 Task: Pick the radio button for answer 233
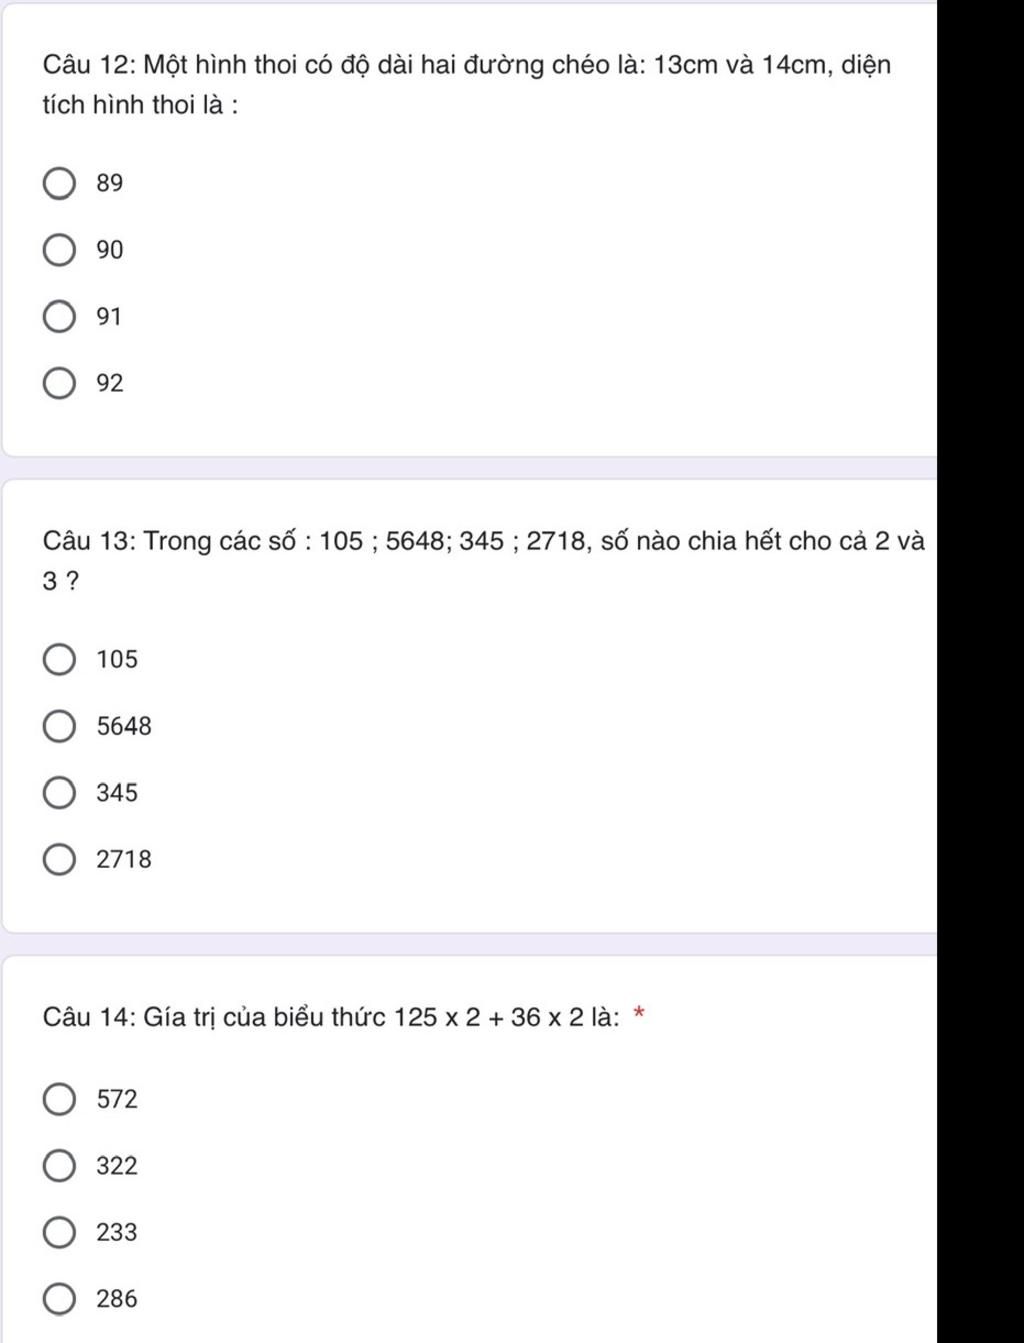coord(59,1233)
